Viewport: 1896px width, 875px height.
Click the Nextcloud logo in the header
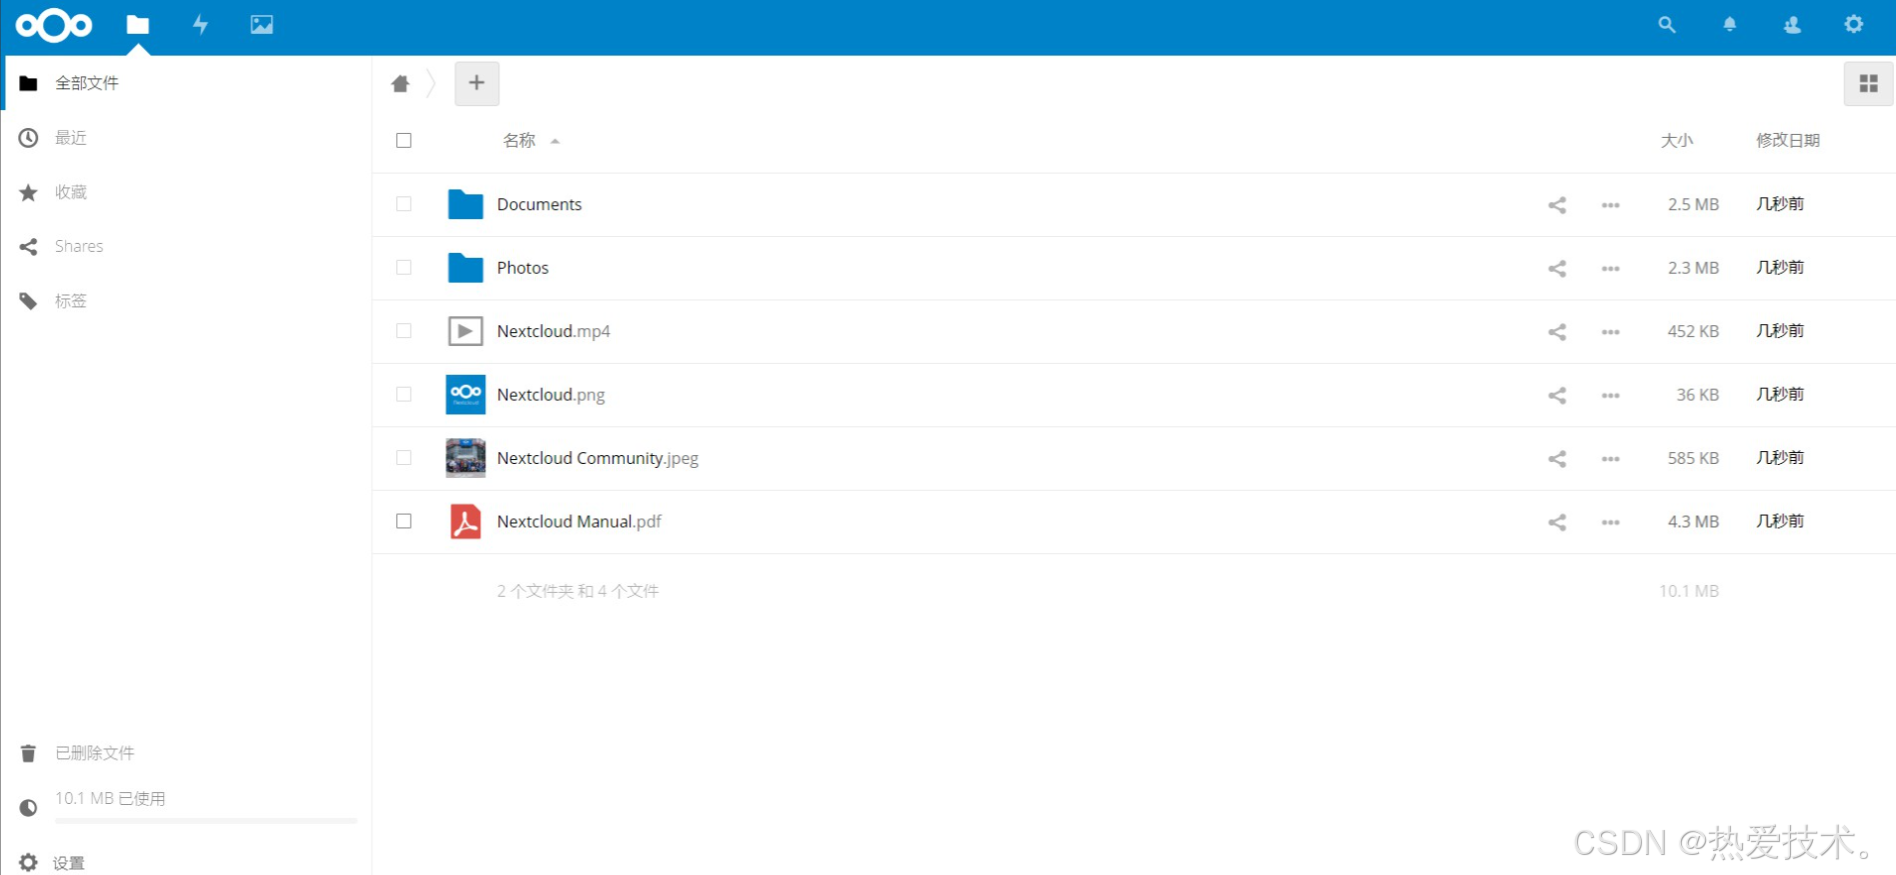[54, 25]
